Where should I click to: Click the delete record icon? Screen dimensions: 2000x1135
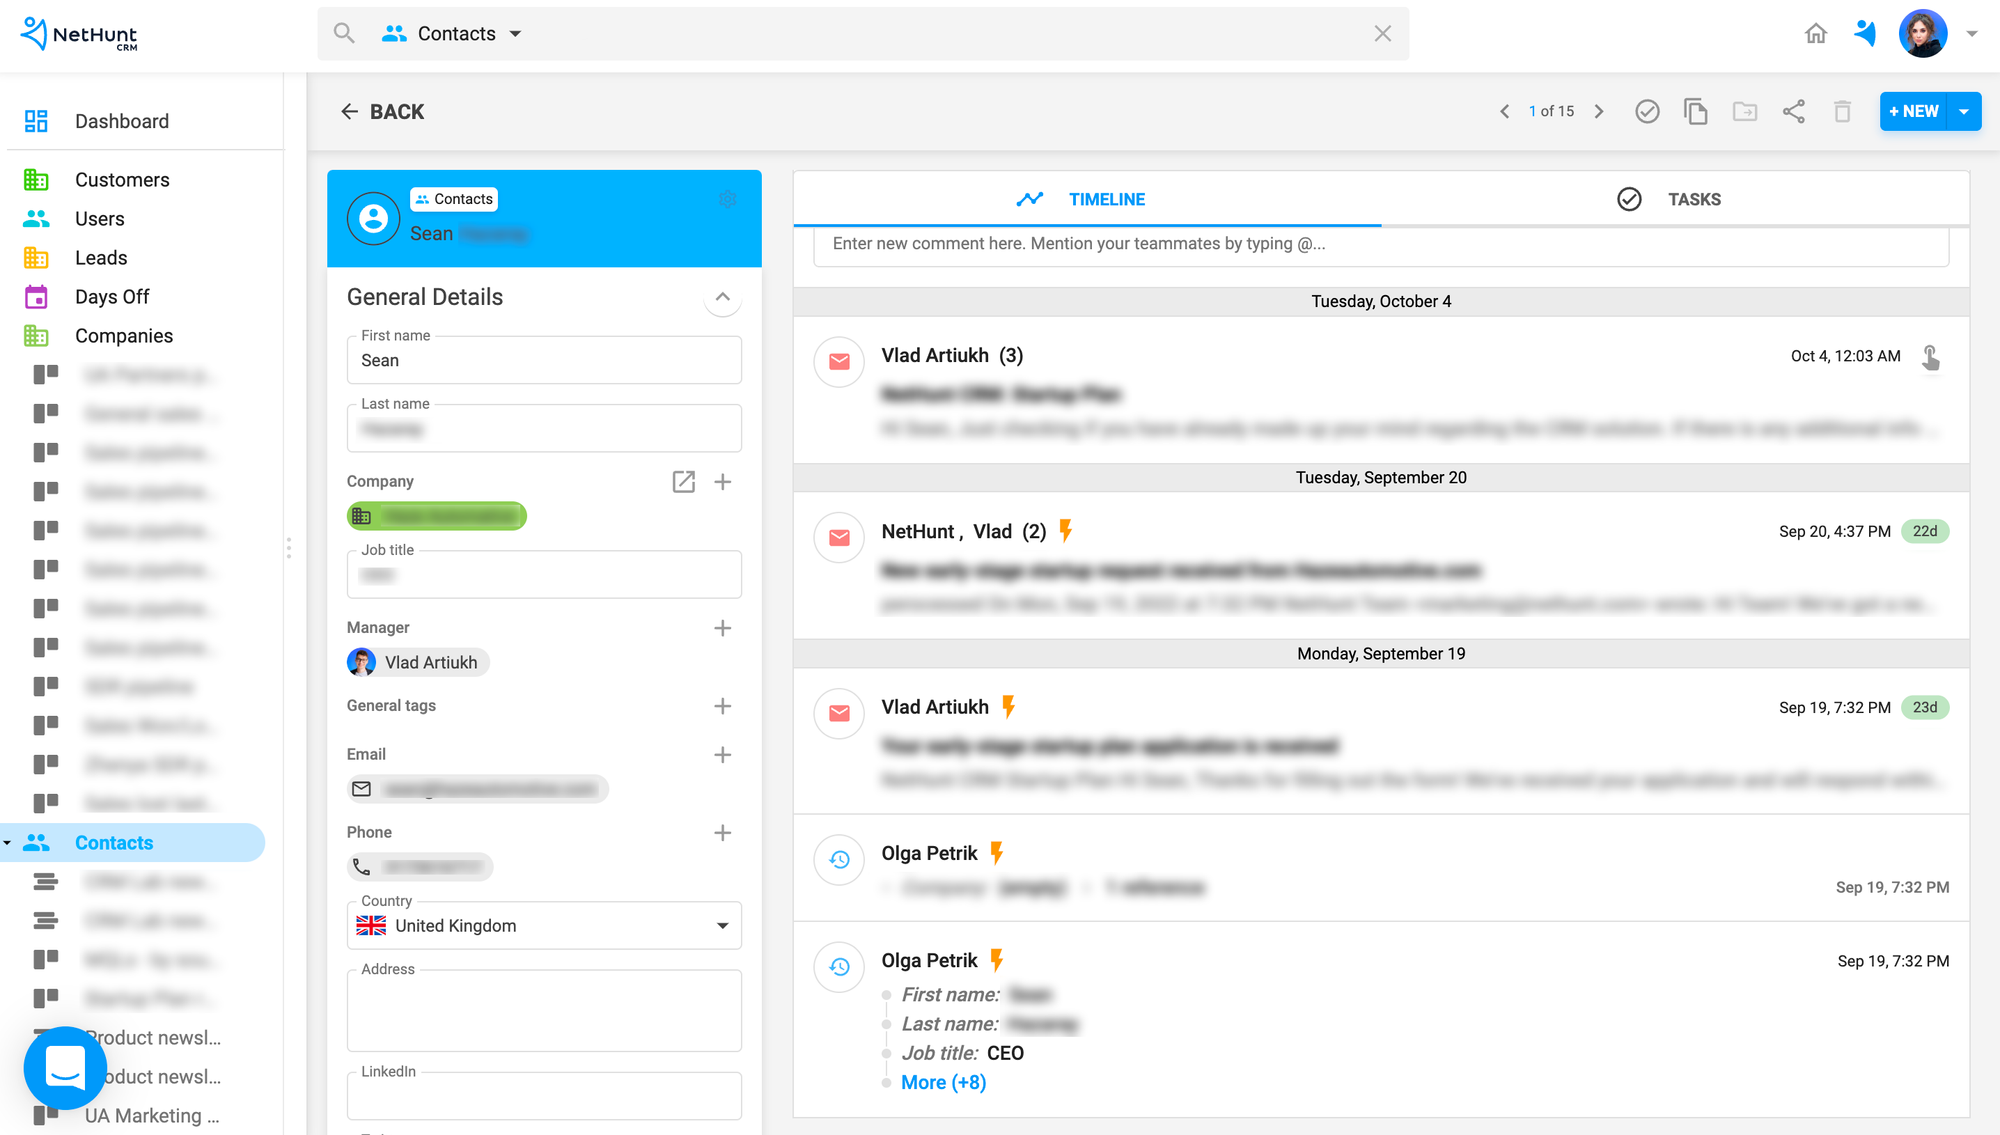point(1842,110)
